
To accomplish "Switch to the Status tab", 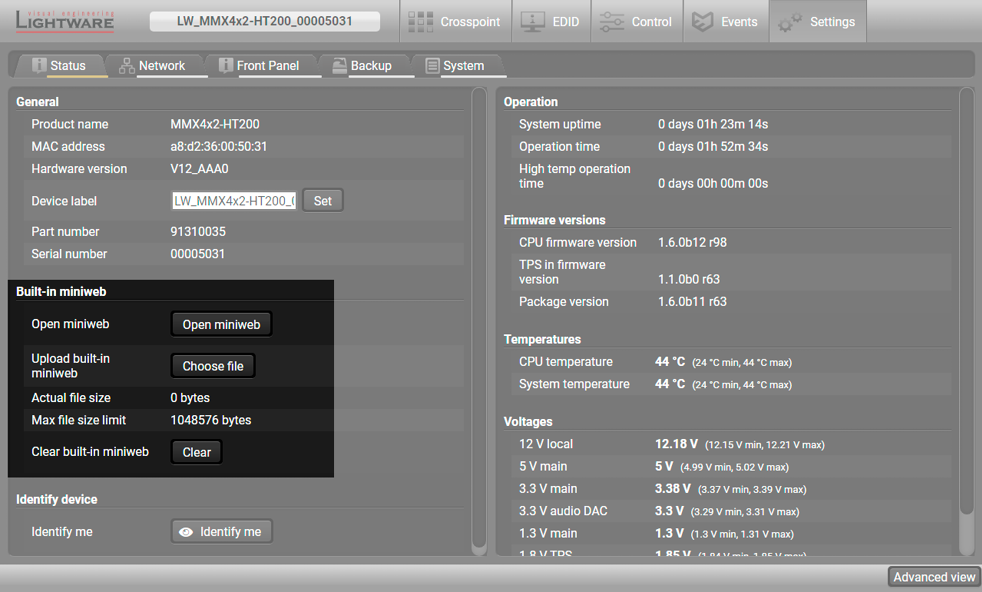I will tap(59, 66).
